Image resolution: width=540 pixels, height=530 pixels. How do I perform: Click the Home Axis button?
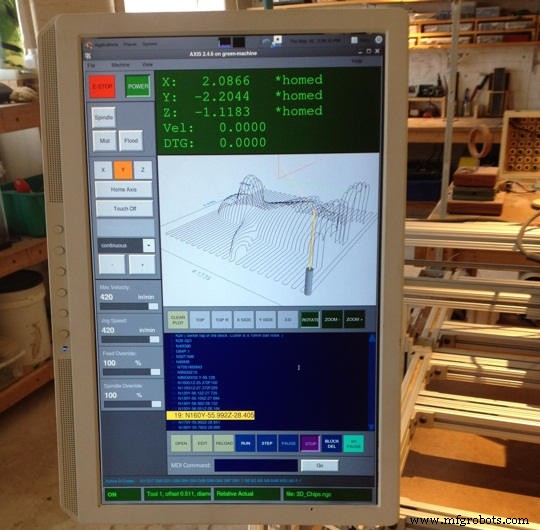pyautogui.click(x=124, y=189)
